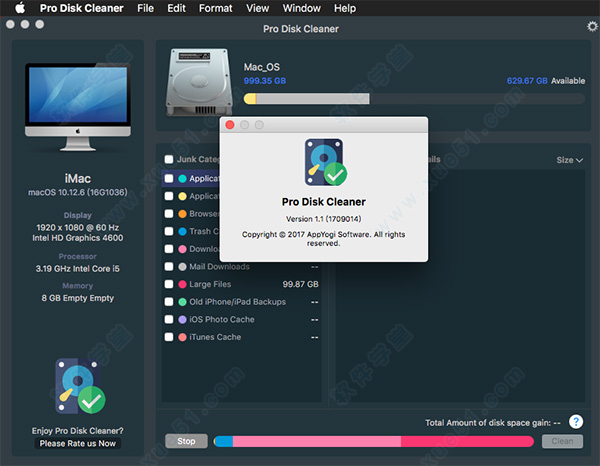Select the Large Files row label

210,284
